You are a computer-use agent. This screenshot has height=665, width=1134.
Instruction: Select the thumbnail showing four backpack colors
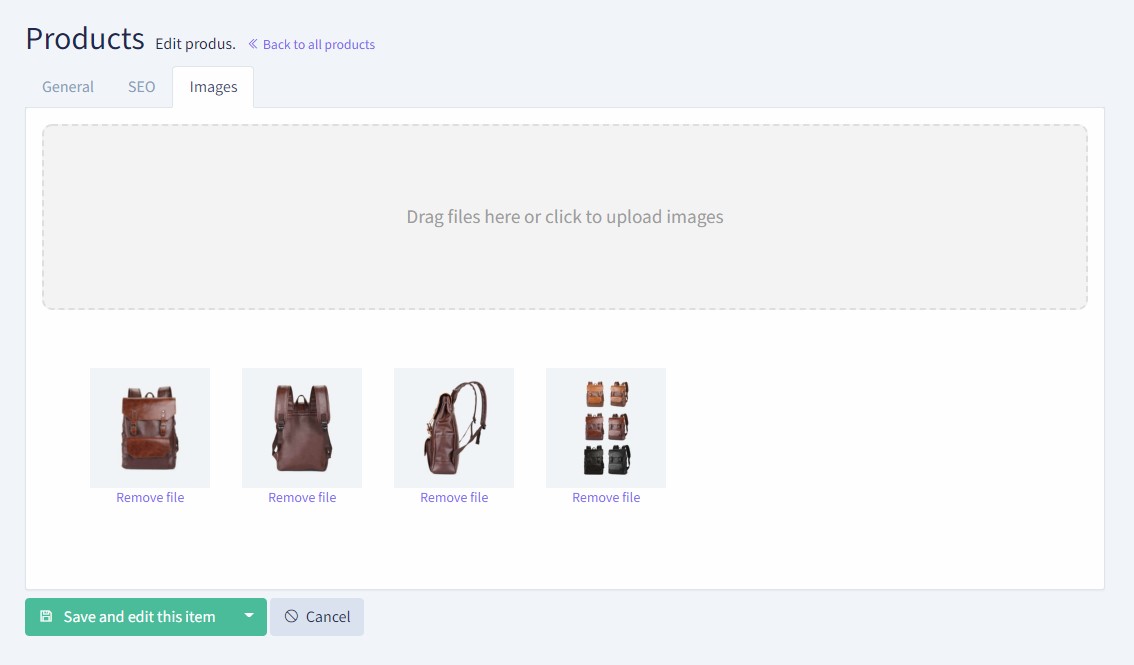605,427
